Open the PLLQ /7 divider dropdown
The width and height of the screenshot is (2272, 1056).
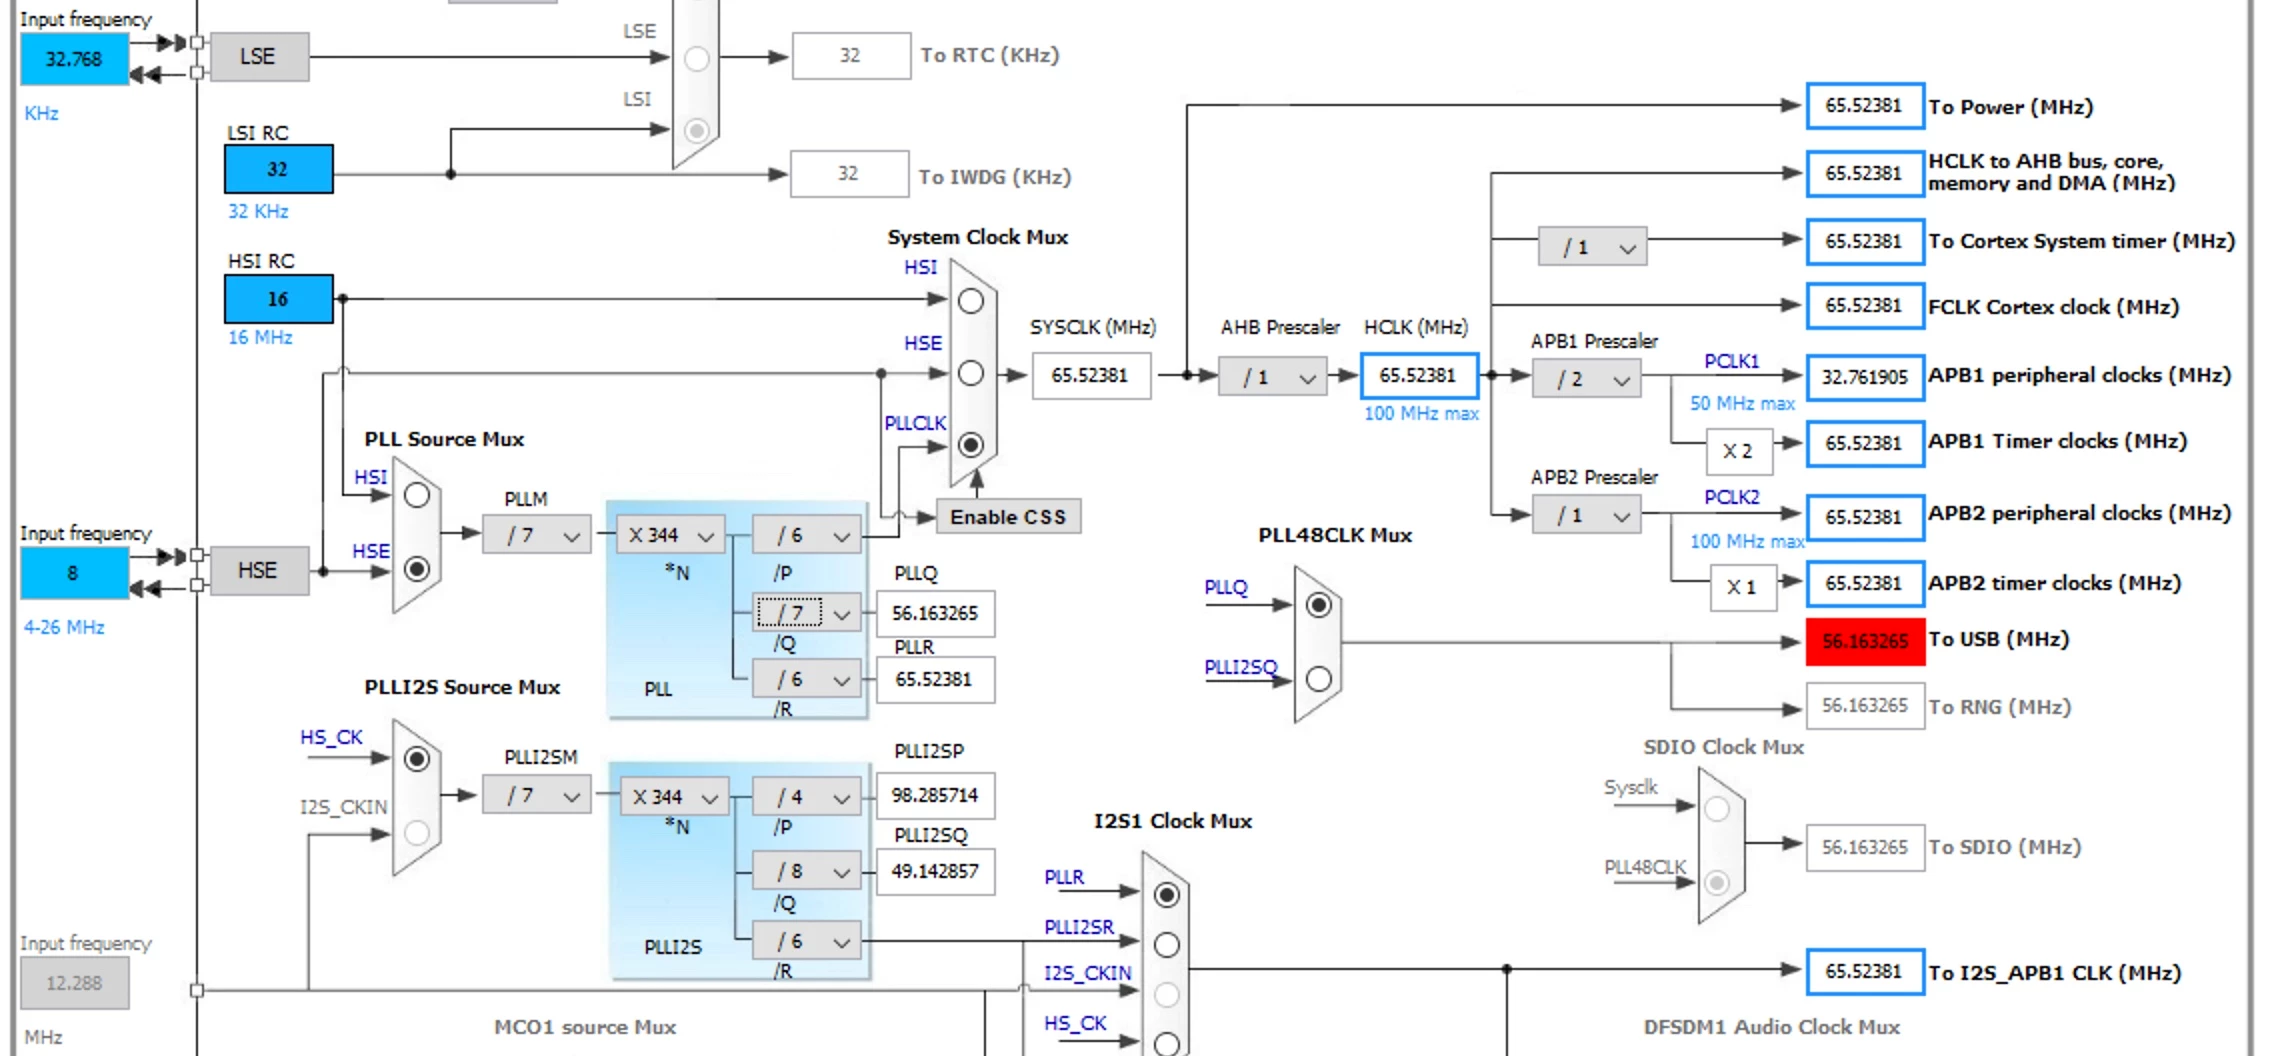[x=807, y=612]
